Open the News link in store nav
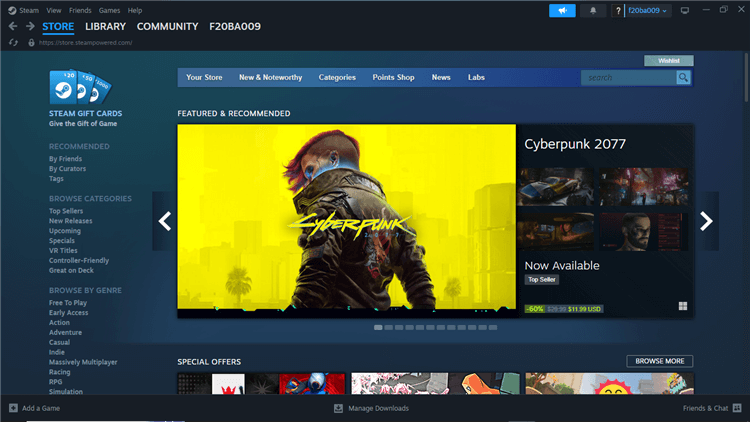This screenshot has width=750, height=422. coord(441,78)
